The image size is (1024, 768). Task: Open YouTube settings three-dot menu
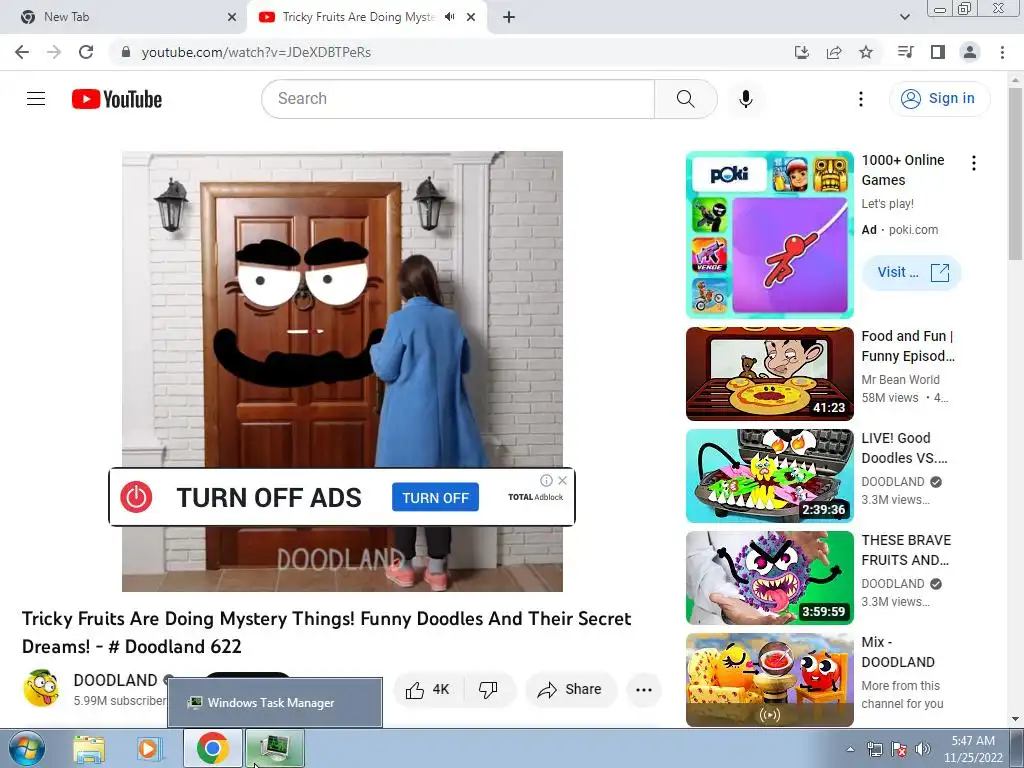click(x=861, y=99)
